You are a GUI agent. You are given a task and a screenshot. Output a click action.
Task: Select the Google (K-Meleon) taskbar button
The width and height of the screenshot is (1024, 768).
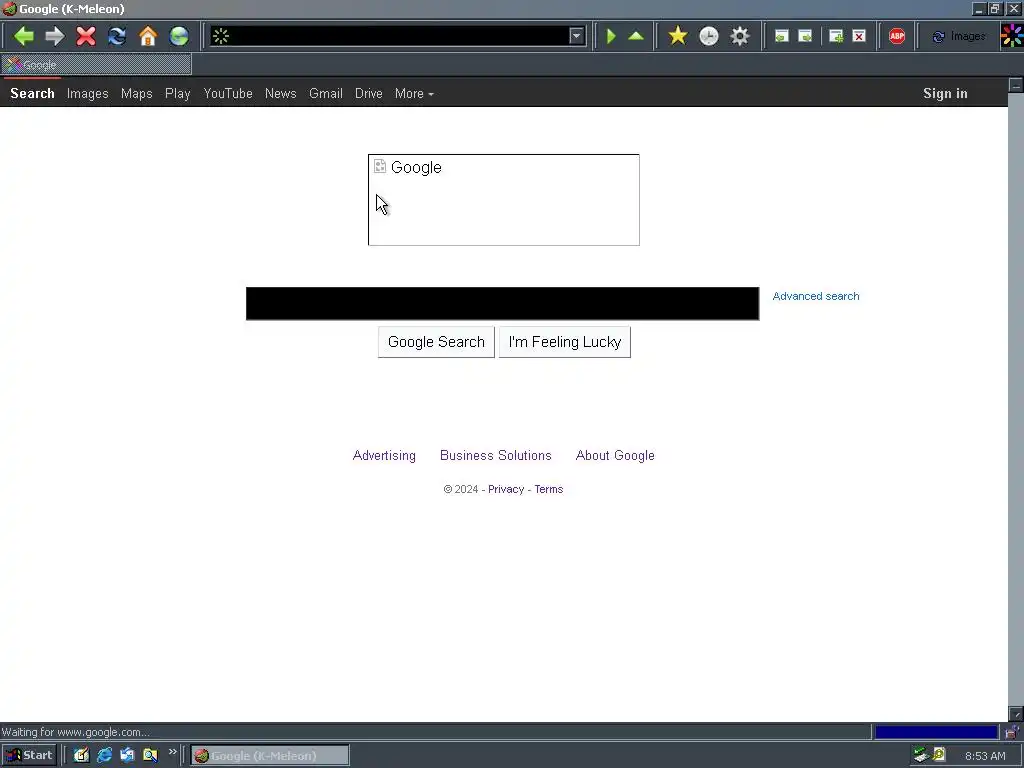(x=270, y=756)
